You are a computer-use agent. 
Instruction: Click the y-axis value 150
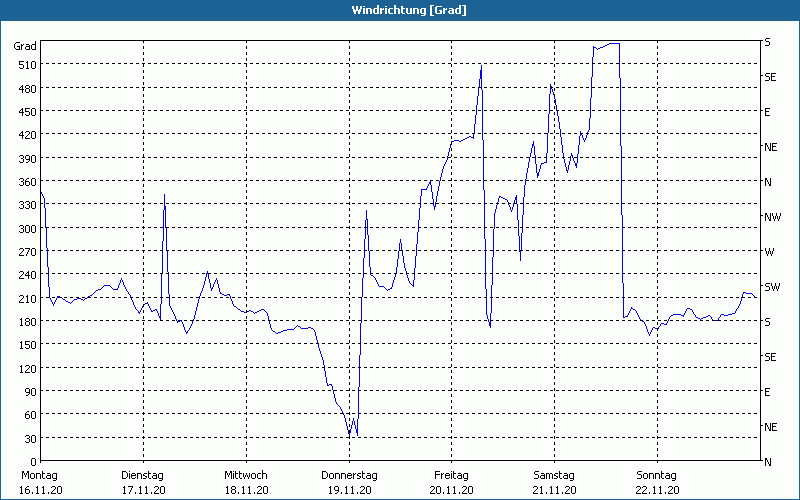tap(27, 345)
